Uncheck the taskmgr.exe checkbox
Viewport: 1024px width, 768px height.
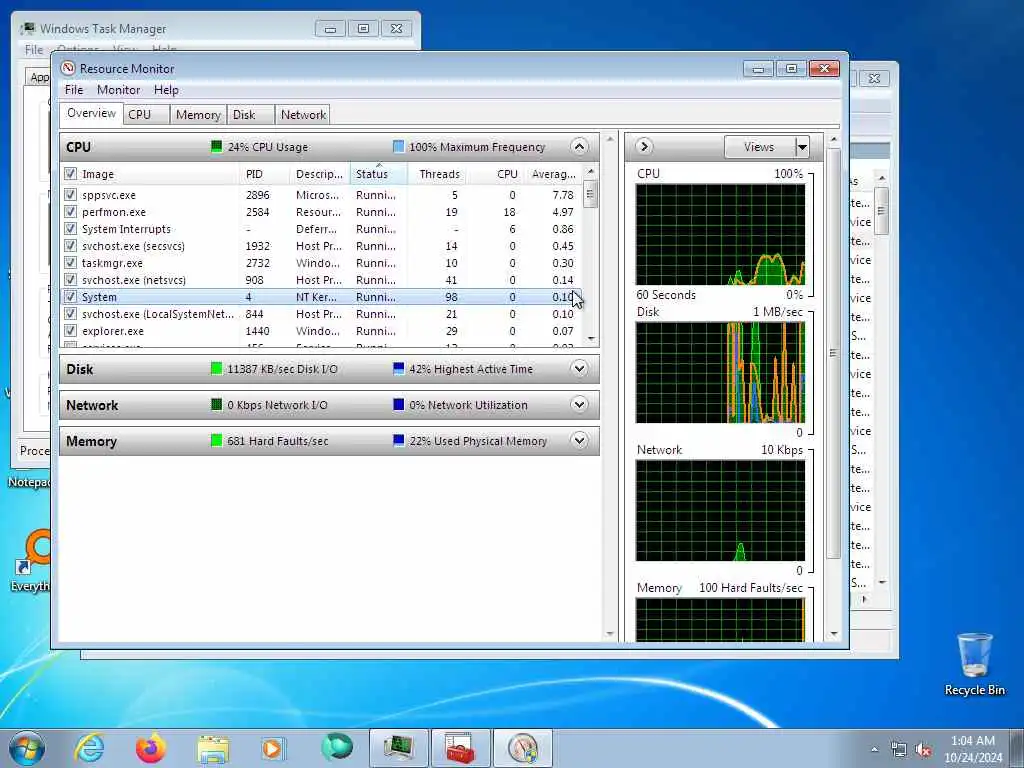[x=70, y=263]
